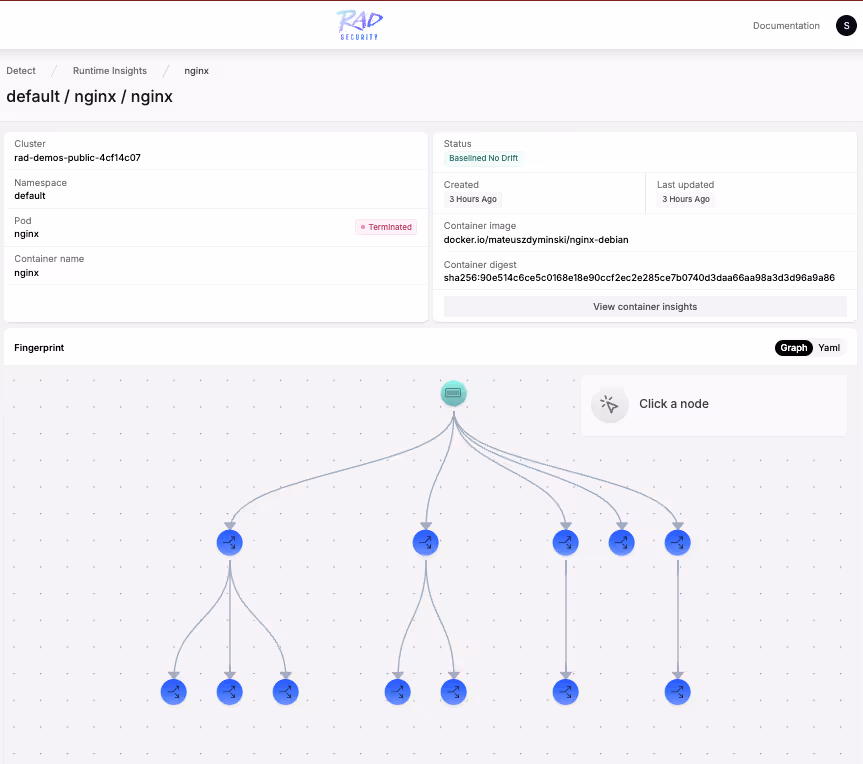Switch fingerprint view to Yaml
Screen dimensions: 863x764
828,348
